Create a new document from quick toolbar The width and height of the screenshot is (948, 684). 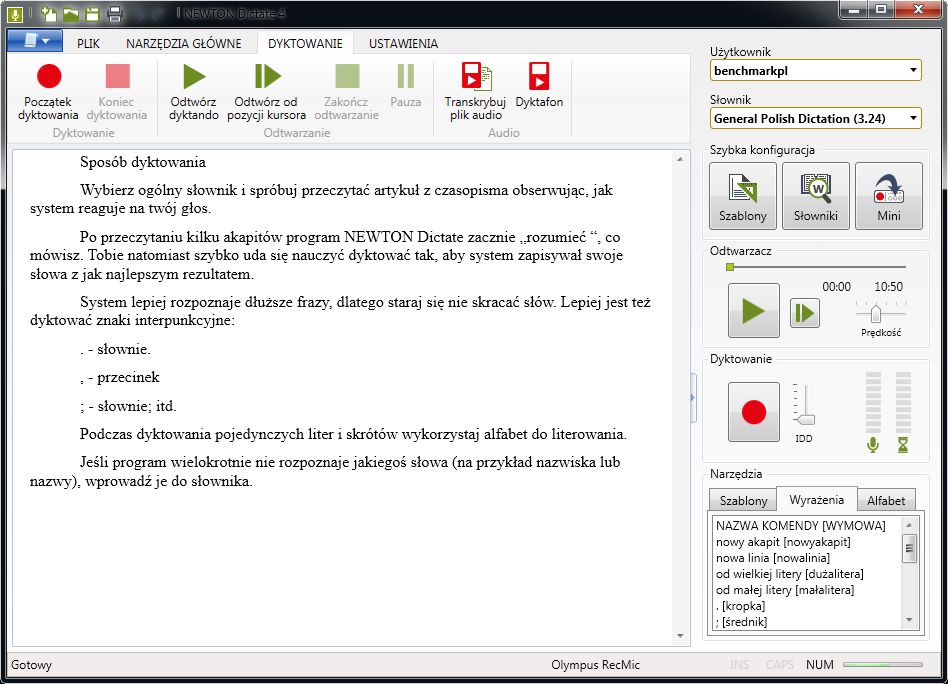coord(49,13)
